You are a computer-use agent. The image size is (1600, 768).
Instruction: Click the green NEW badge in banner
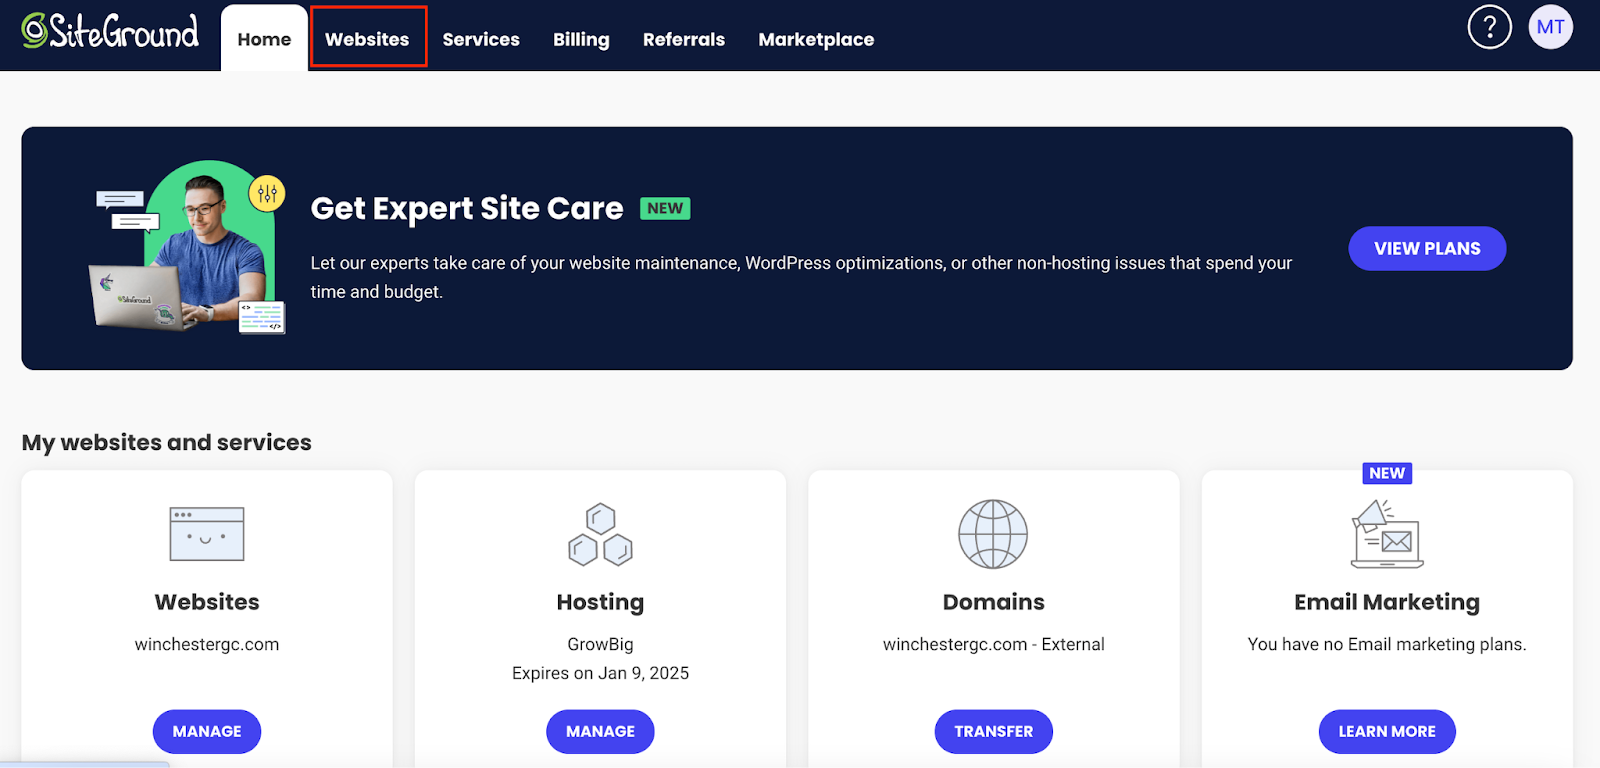pyautogui.click(x=665, y=208)
